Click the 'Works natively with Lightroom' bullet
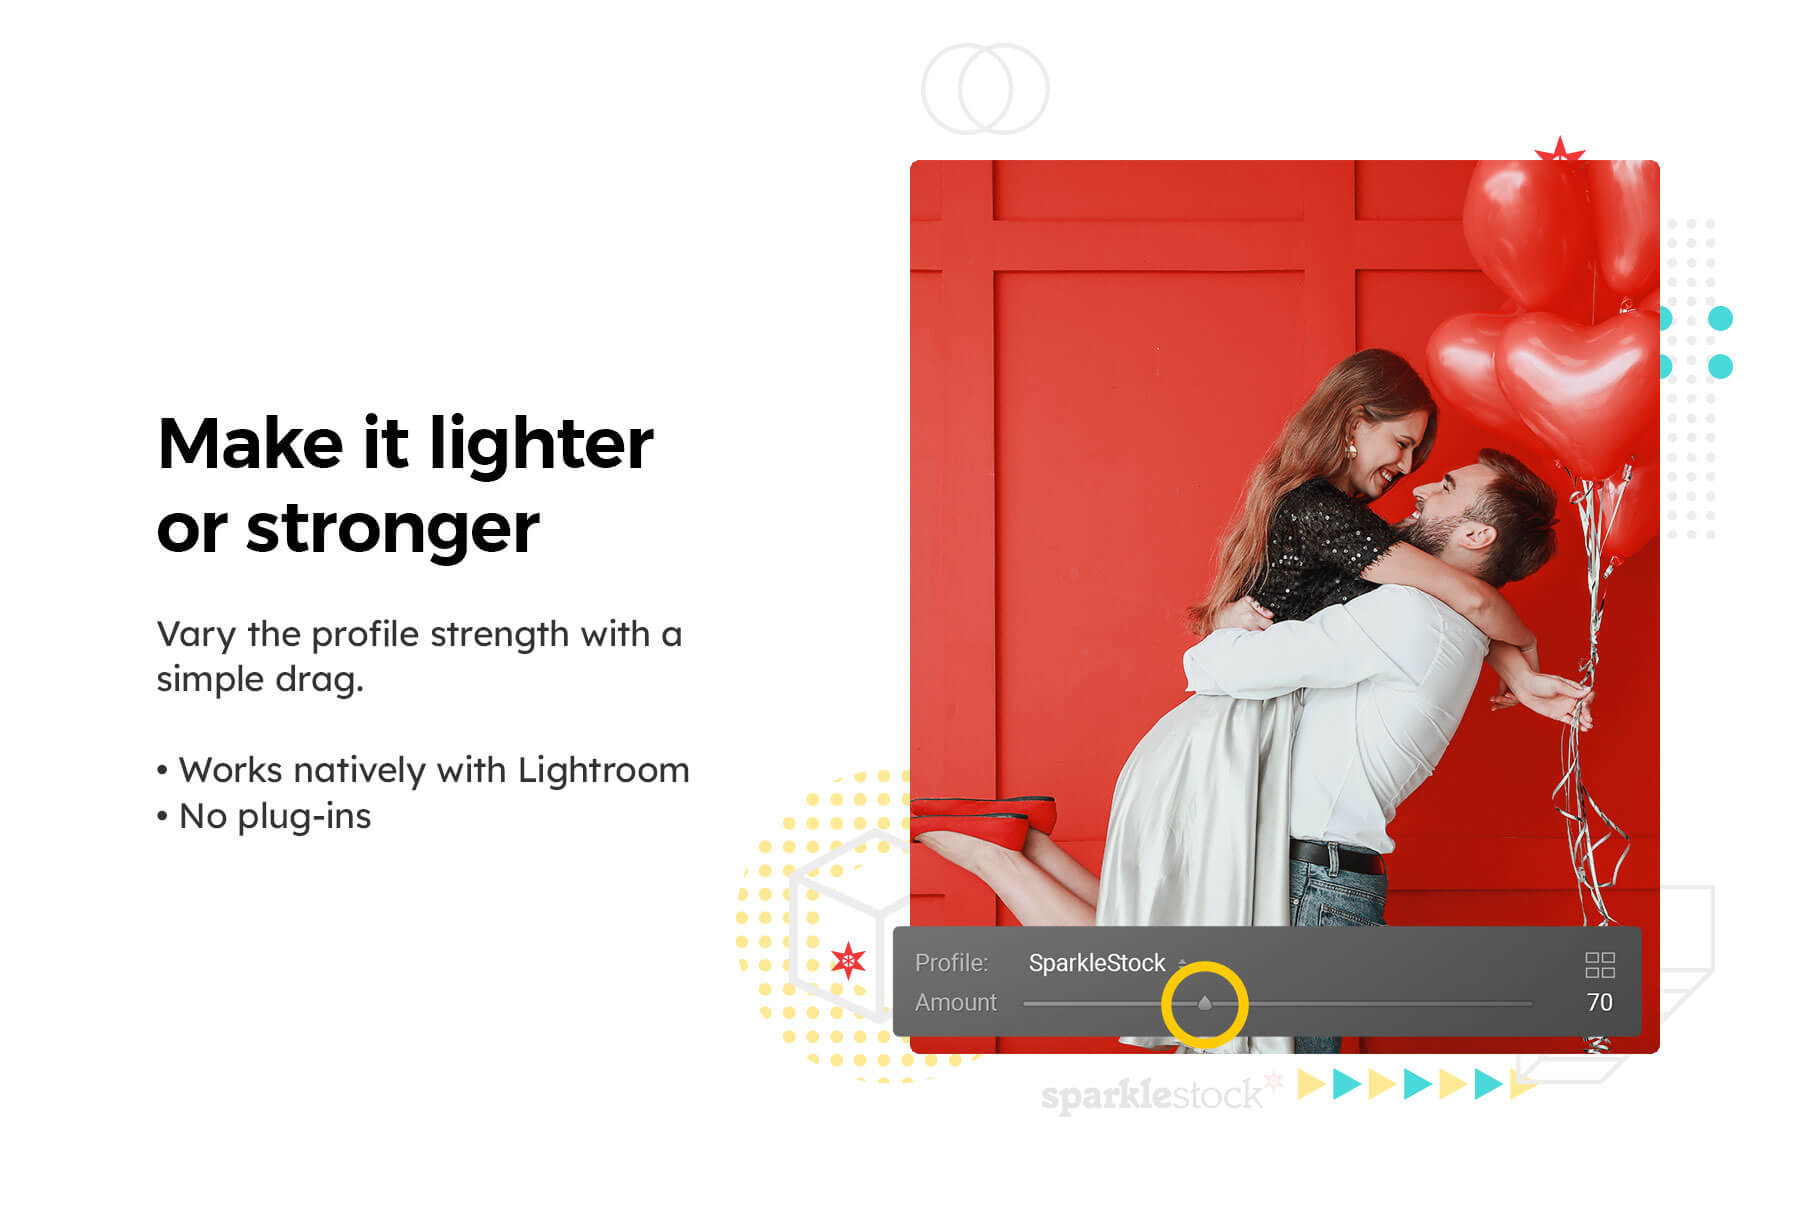The image size is (1820, 1214). [424, 770]
